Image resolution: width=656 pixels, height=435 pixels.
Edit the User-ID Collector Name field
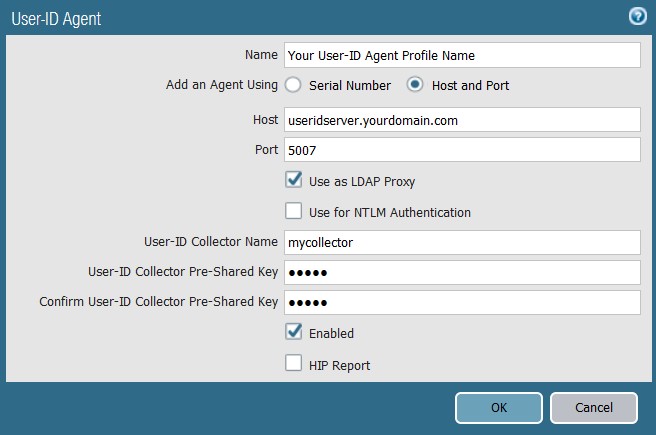point(461,242)
